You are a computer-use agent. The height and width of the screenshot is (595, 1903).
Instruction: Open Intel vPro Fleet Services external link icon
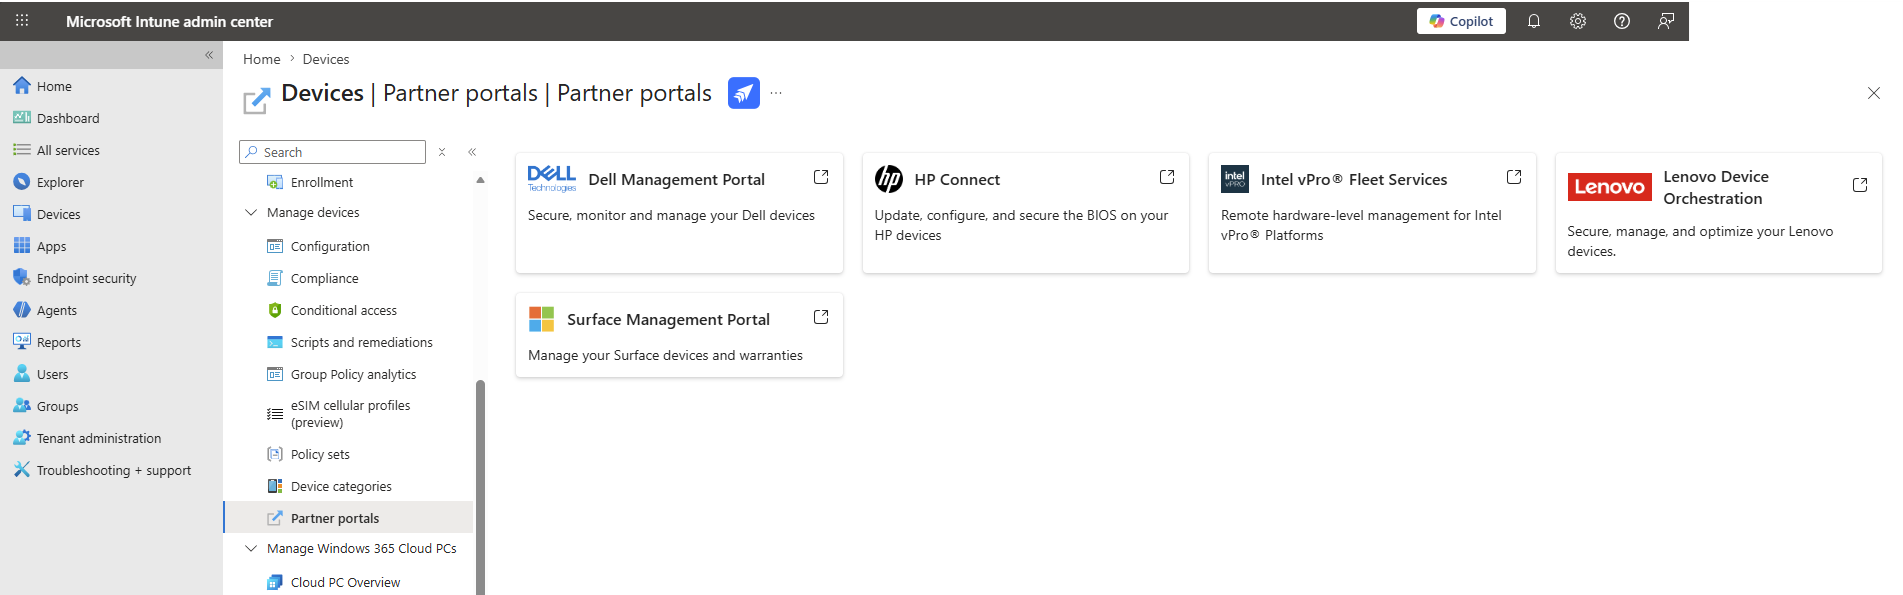point(1514,177)
